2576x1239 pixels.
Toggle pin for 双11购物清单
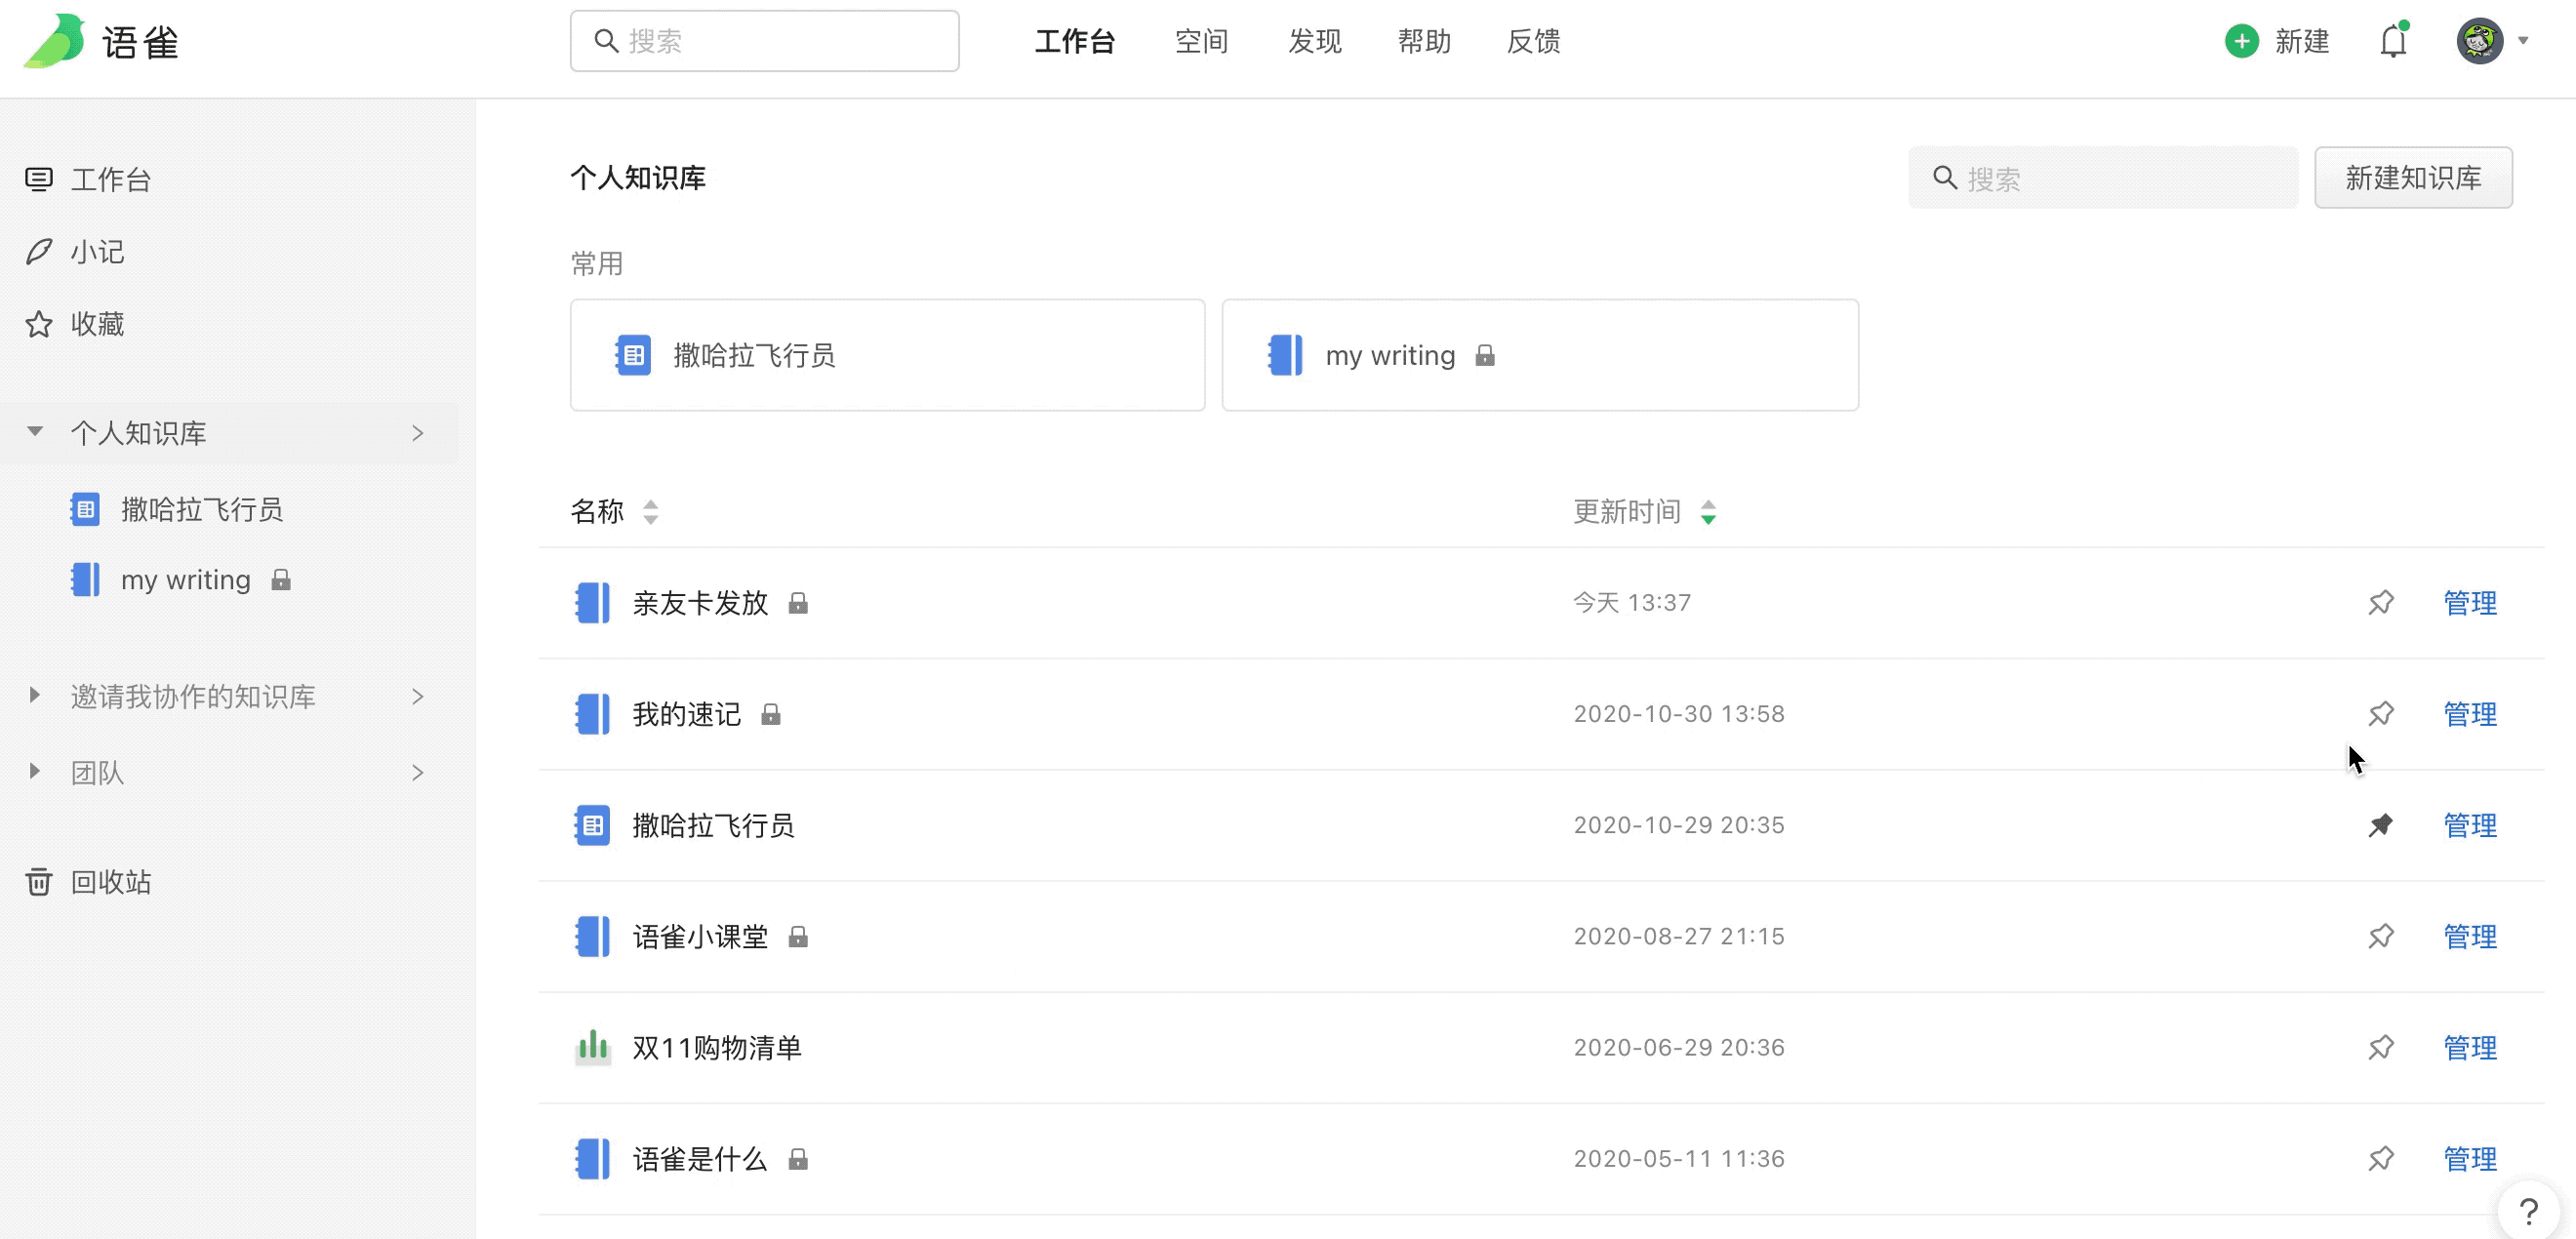click(x=2381, y=1047)
